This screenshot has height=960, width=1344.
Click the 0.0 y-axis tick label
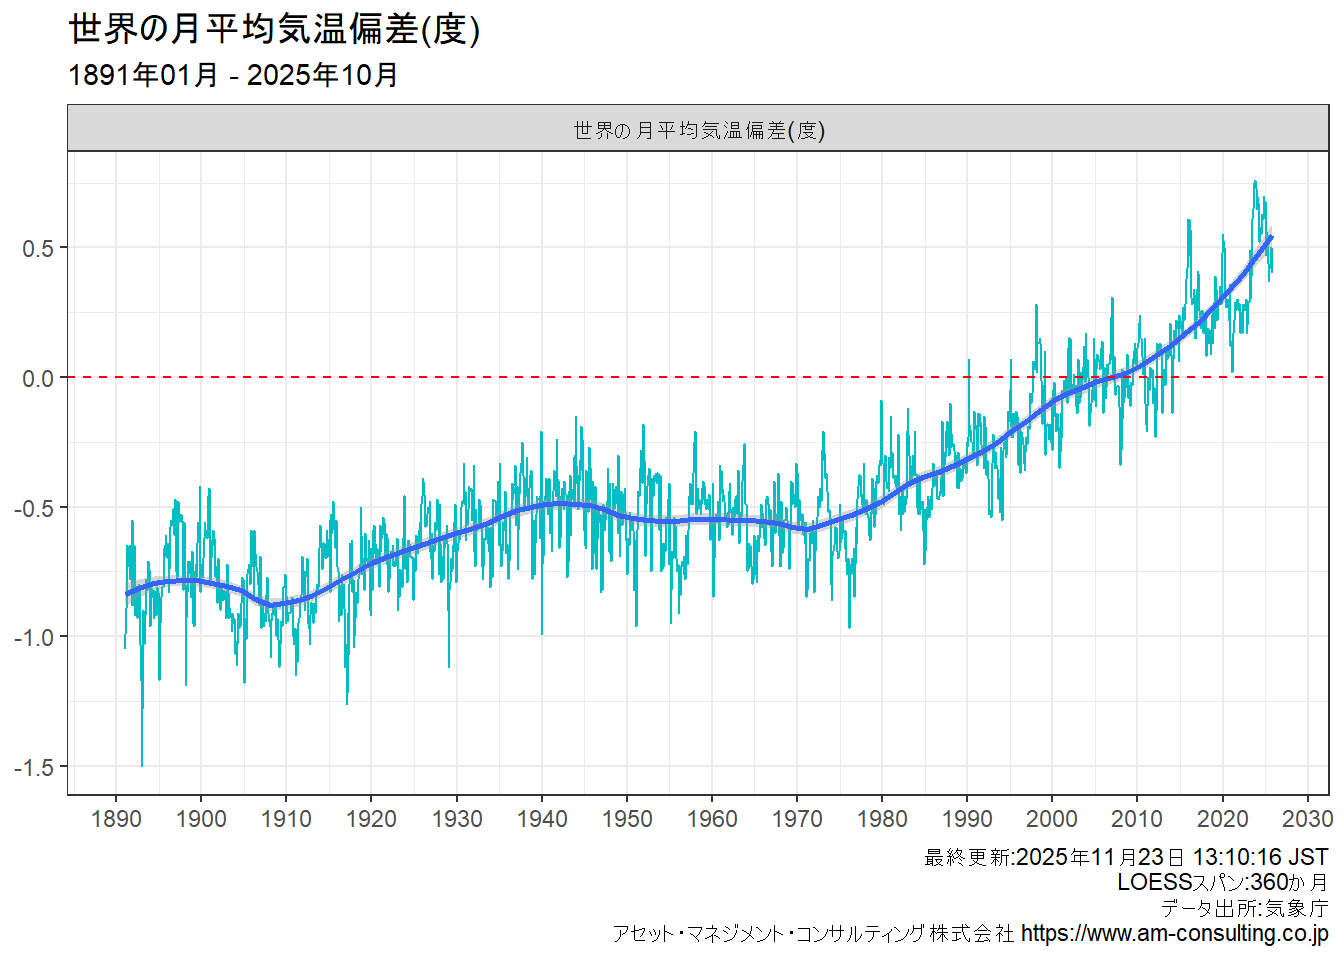point(38,378)
